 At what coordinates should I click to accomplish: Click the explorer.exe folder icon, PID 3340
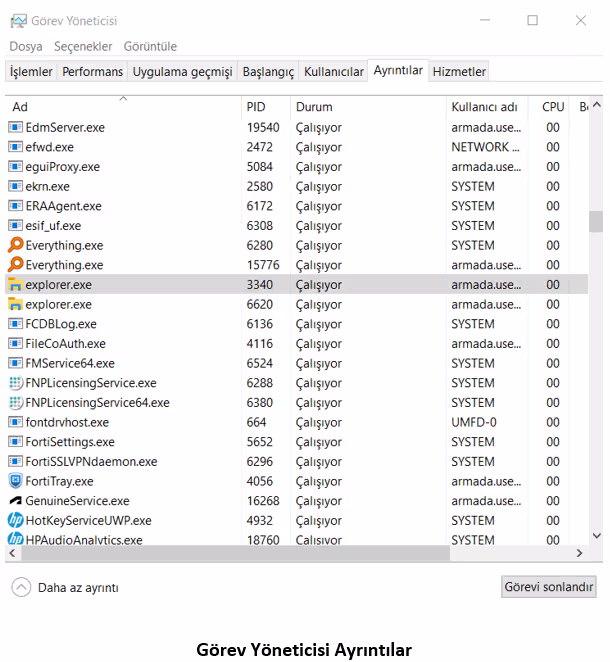tap(15, 285)
